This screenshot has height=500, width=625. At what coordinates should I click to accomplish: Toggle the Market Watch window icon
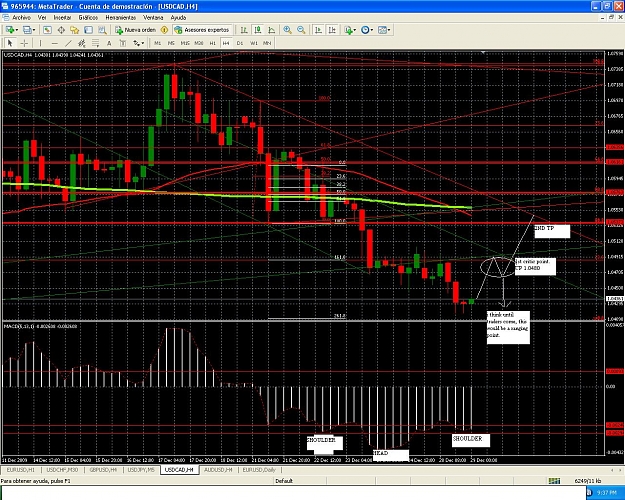pos(47,30)
